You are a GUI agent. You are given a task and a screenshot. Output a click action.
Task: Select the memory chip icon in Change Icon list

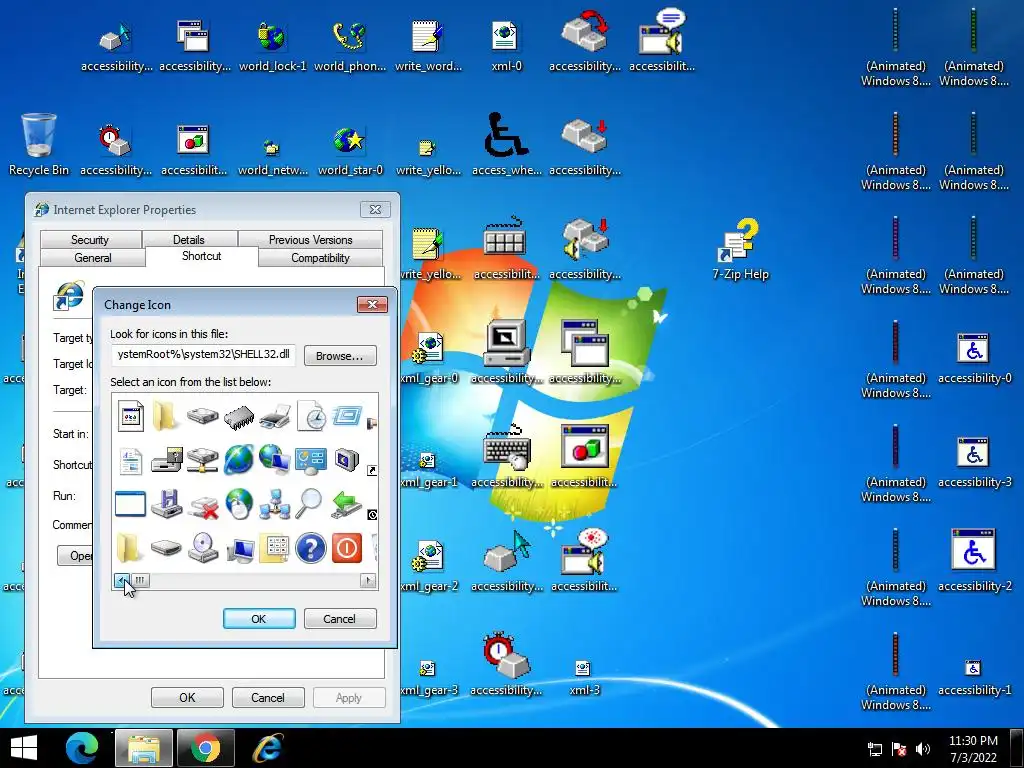pyautogui.click(x=238, y=417)
